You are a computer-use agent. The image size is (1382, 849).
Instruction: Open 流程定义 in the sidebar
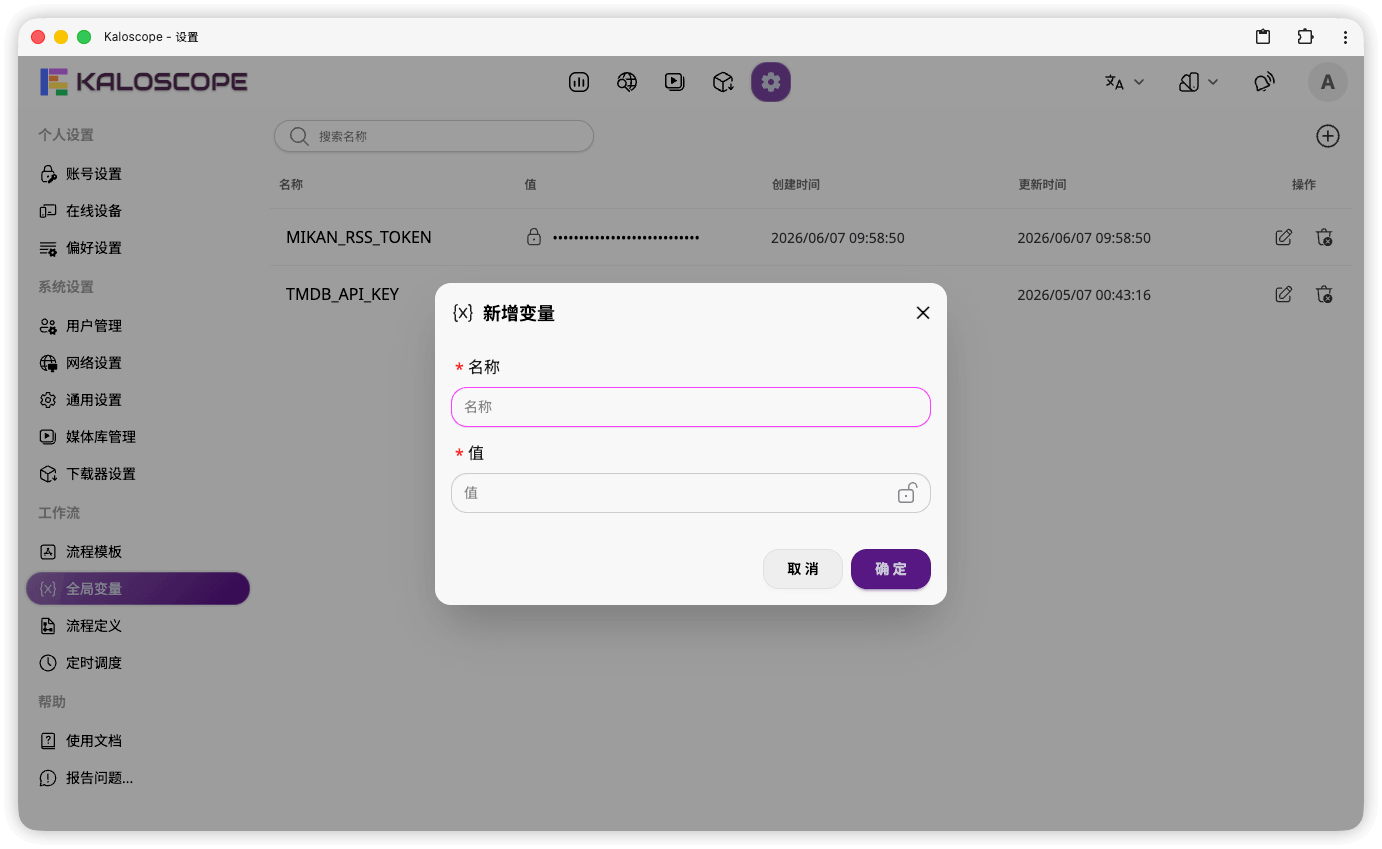[138, 626]
